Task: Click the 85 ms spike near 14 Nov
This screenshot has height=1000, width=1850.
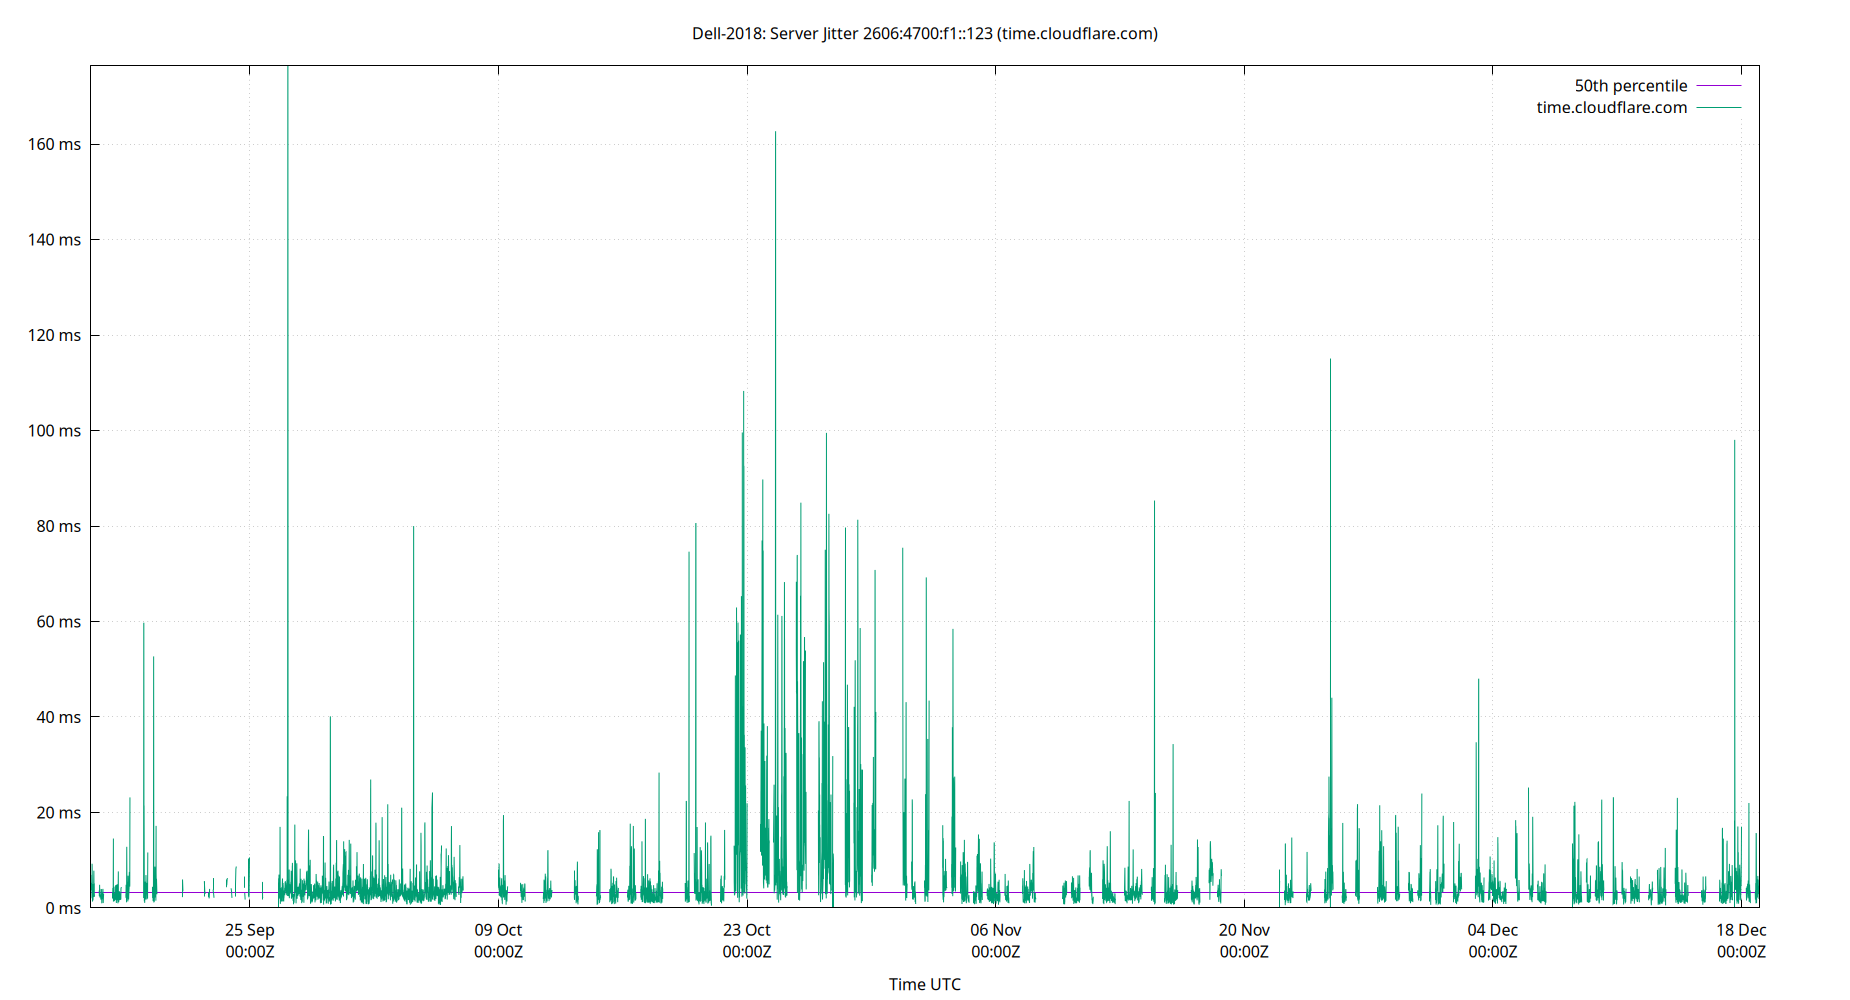Action: pyautogui.click(x=1156, y=520)
